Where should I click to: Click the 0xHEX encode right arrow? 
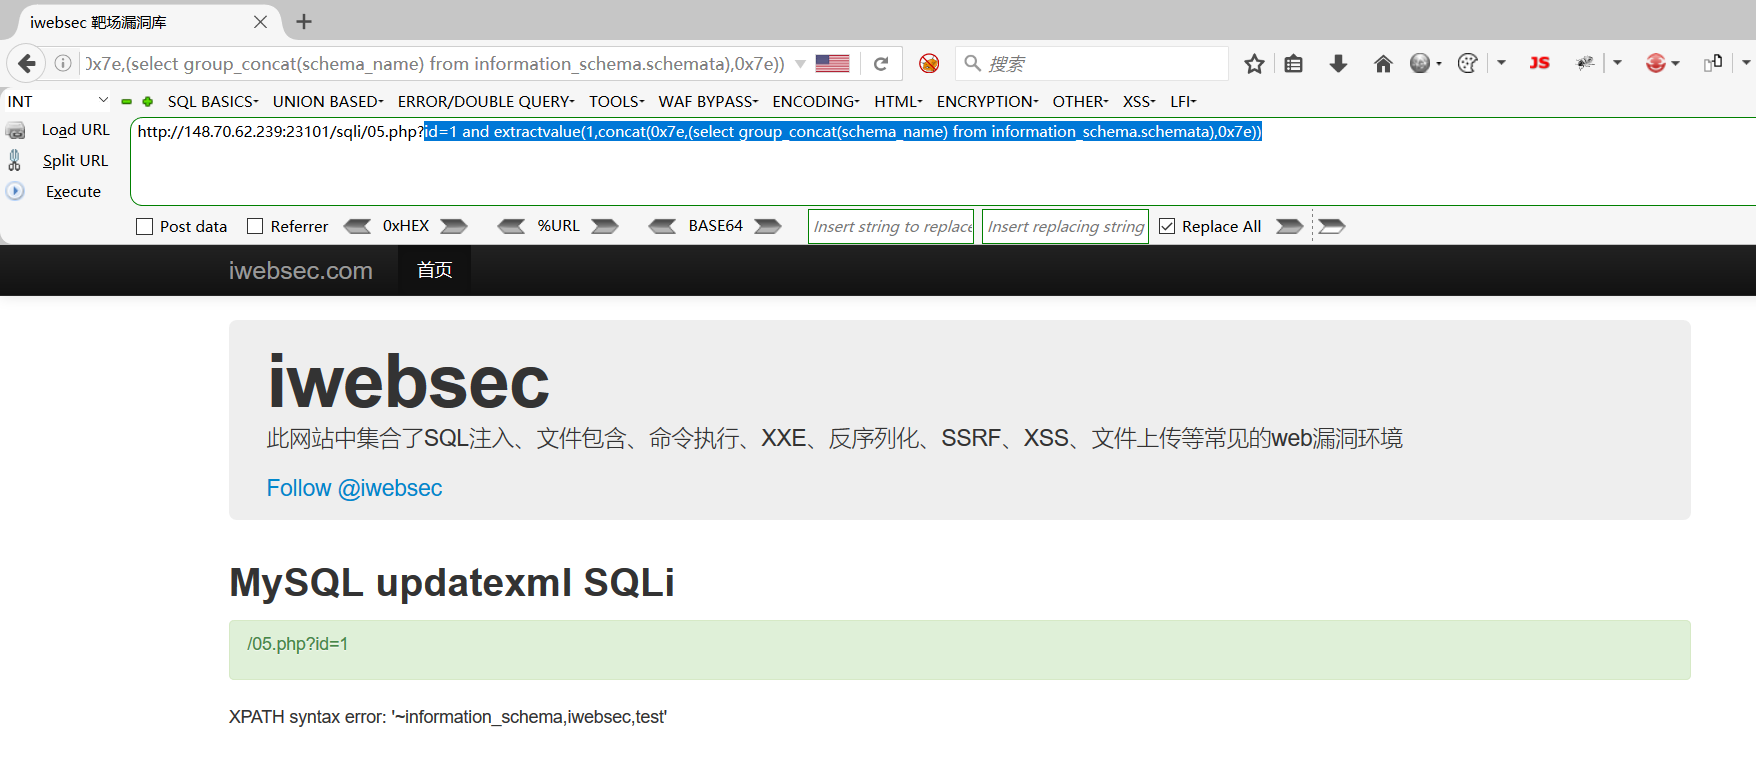click(454, 226)
